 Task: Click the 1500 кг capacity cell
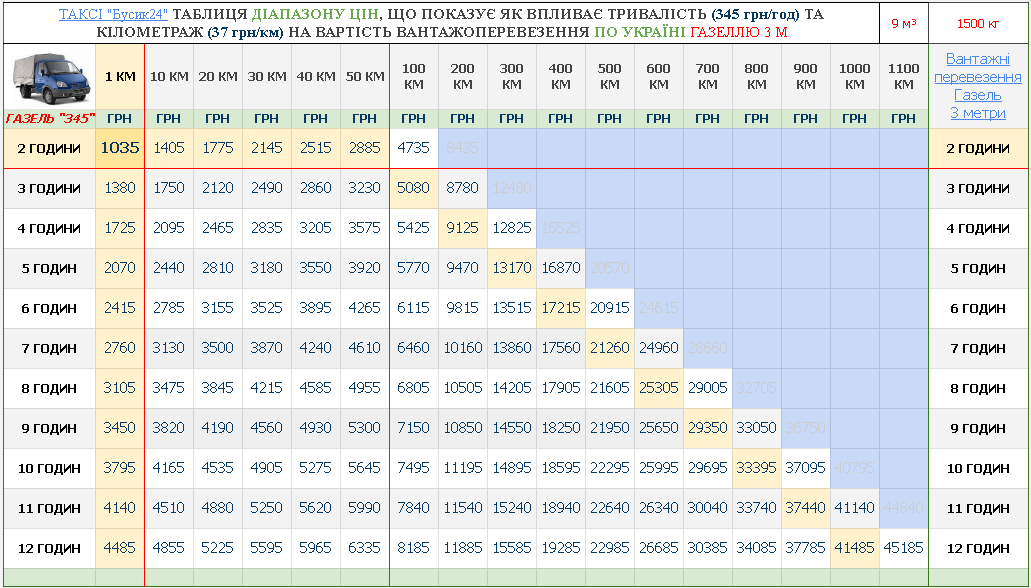[x=977, y=23]
